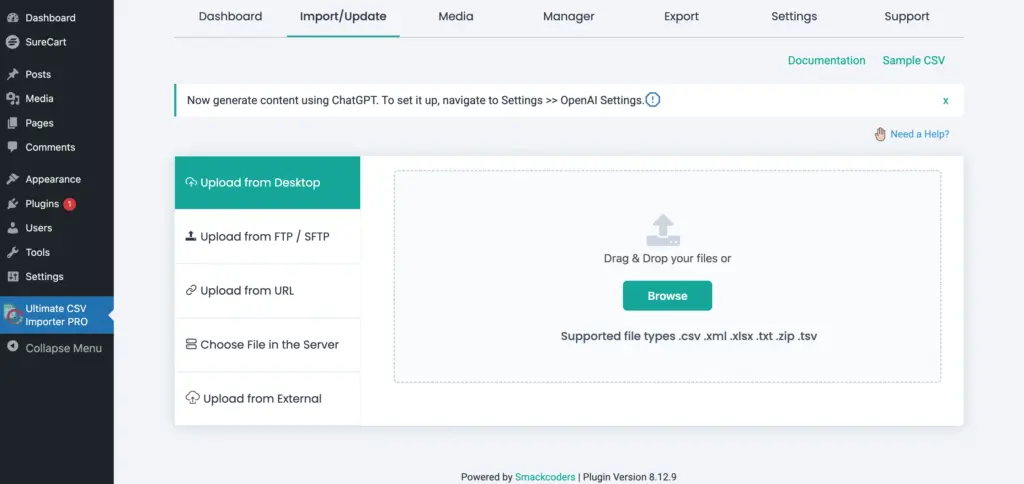Viewport: 1024px width, 484px height.
Task: Select the Import/Update tab
Action: tap(343, 16)
